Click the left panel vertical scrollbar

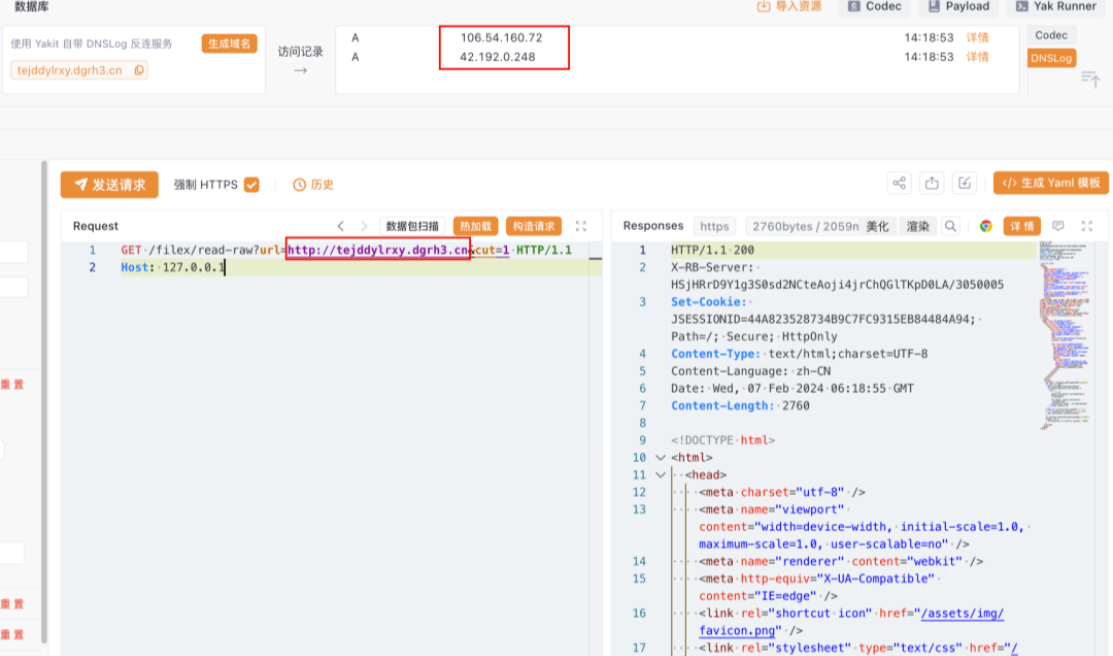pyautogui.click(x=43, y=403)
